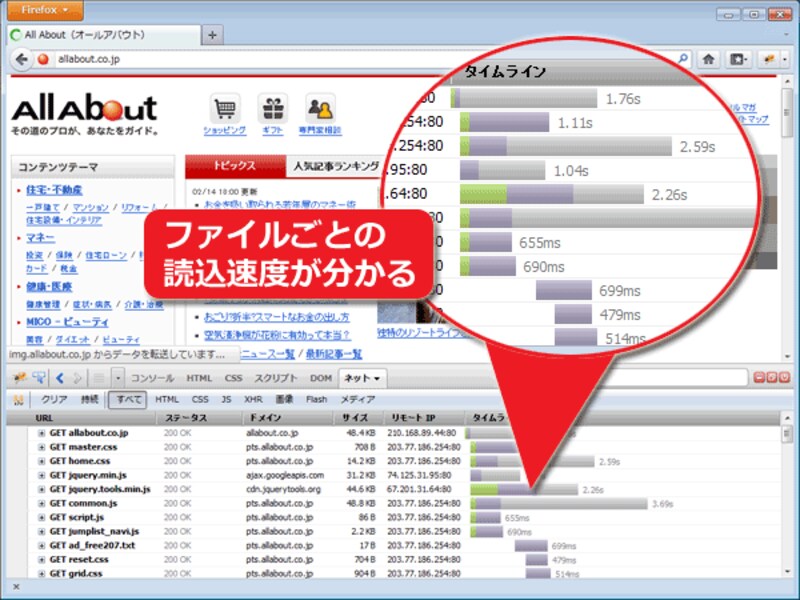
Task: Filter requests by HTML type
Action: 167,399
